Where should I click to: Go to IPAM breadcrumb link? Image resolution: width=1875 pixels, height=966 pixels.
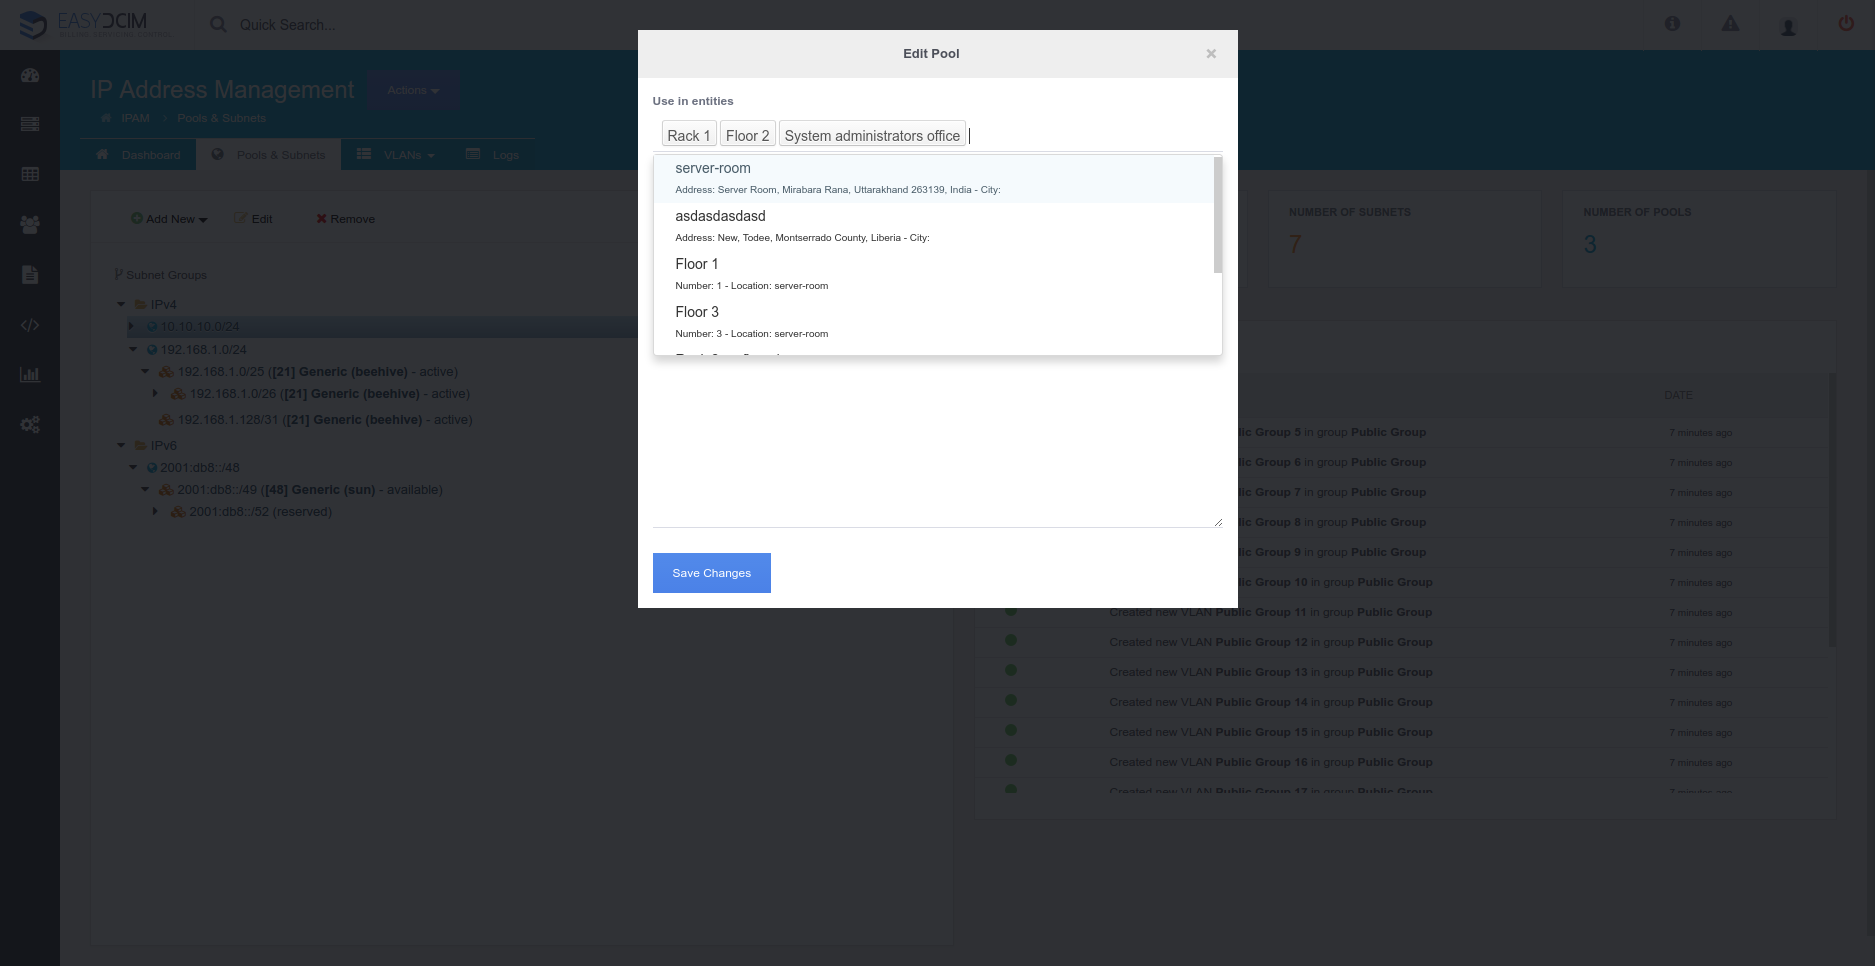pos(135,118)
